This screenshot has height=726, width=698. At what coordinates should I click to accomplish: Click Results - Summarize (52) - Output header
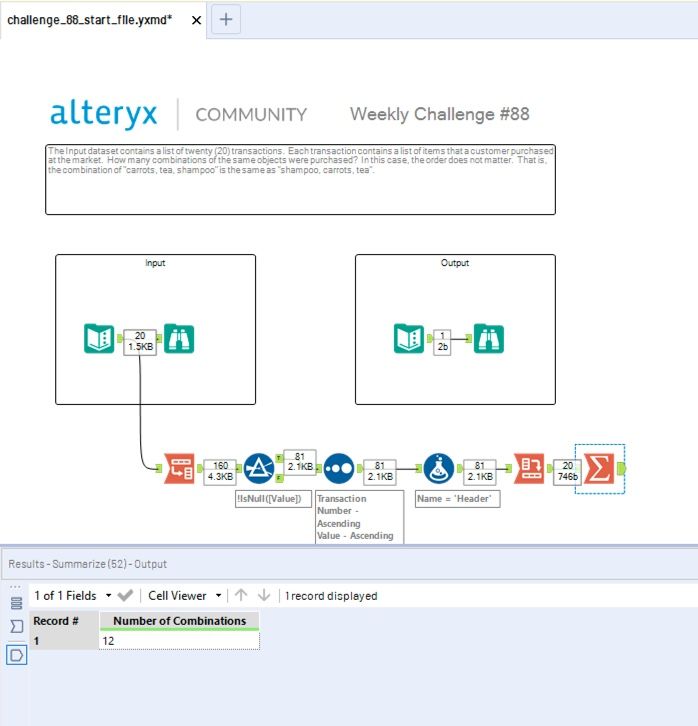click(88, 564)
